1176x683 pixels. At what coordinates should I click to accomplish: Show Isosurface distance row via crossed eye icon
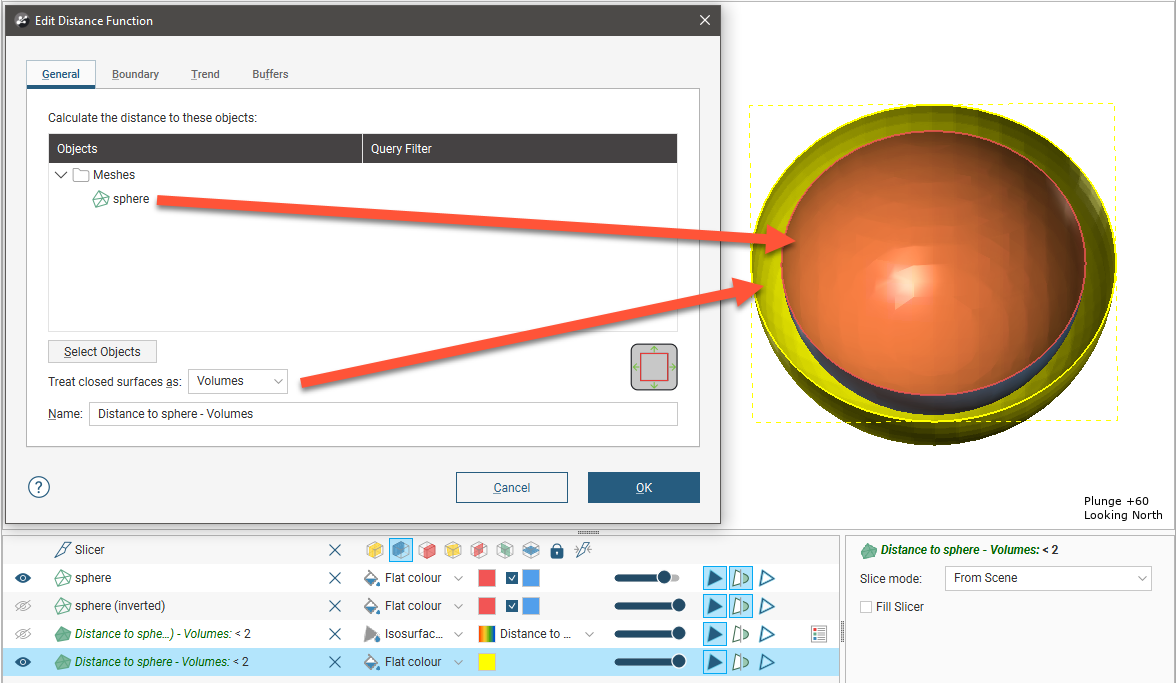[x=23, y=634]
